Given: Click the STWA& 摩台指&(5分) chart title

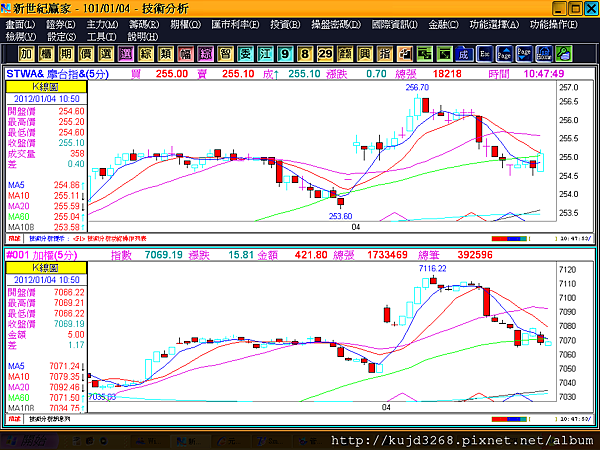Looking at the screenshot, I should [57, 74].
